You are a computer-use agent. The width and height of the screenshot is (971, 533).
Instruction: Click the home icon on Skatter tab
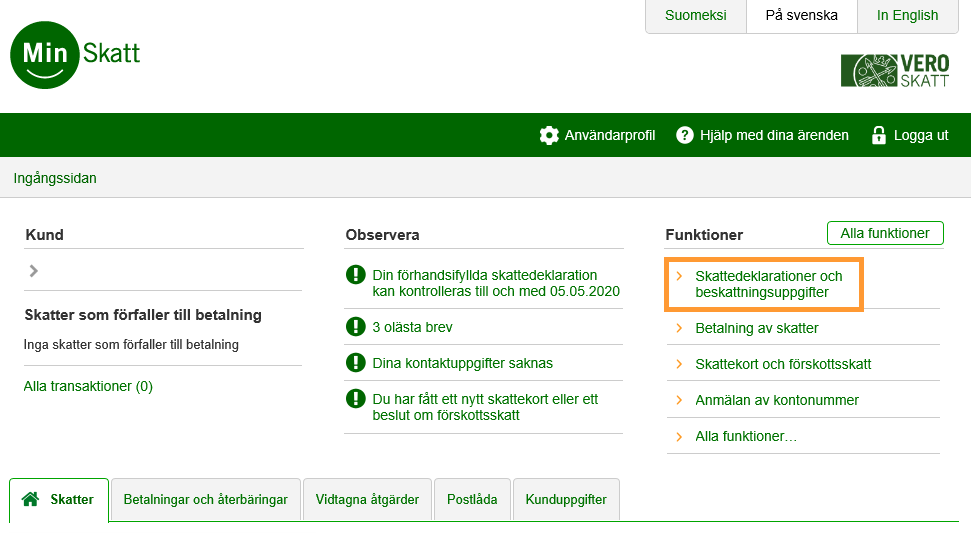[x=31, y=499]
